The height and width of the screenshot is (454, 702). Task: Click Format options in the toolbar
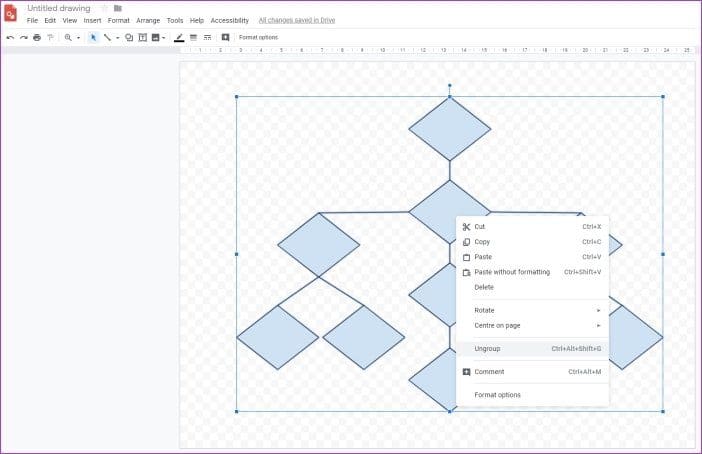(258, 38)
